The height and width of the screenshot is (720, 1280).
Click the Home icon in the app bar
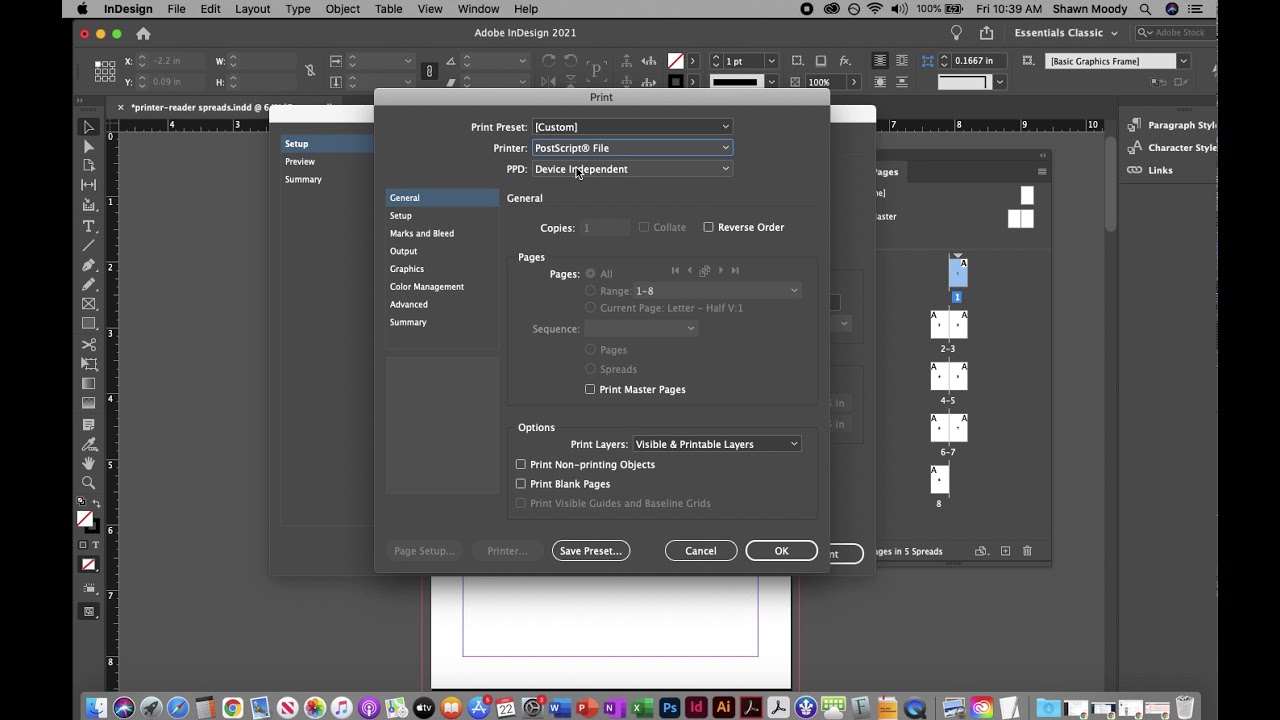click(x=143, y=33)
